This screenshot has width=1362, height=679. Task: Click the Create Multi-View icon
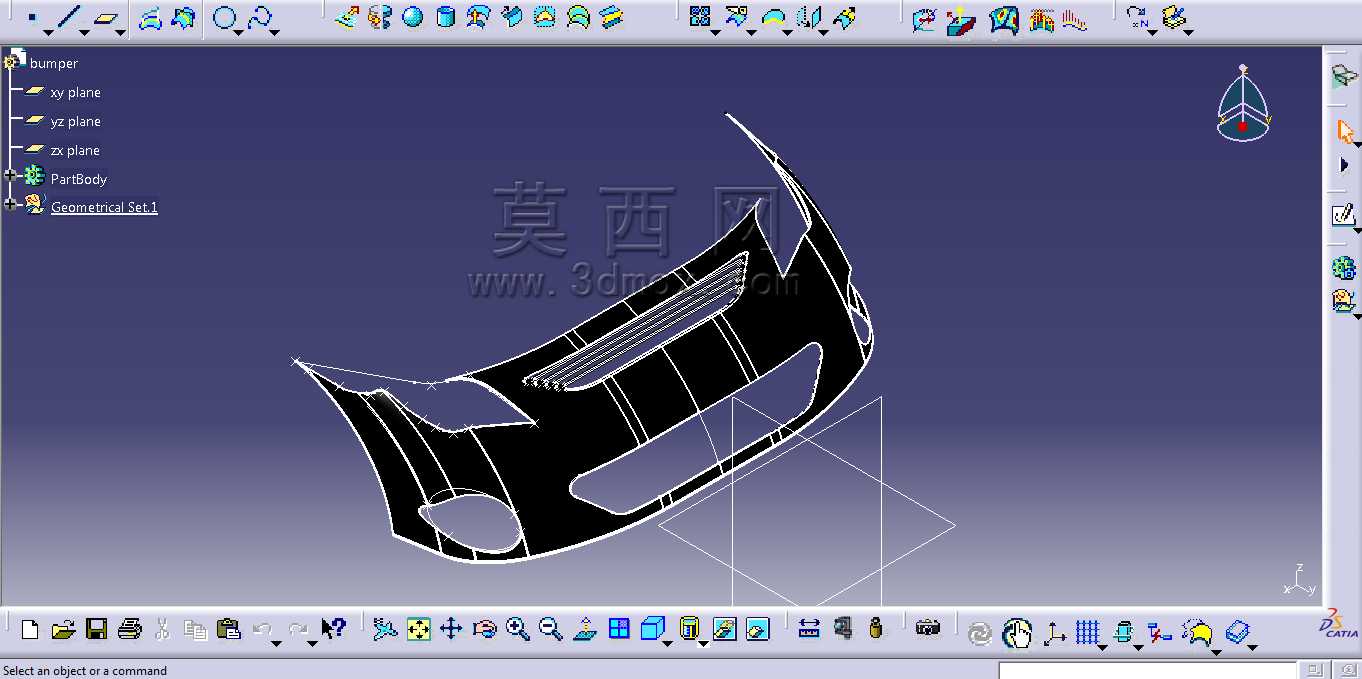click(x=619, y=629)
